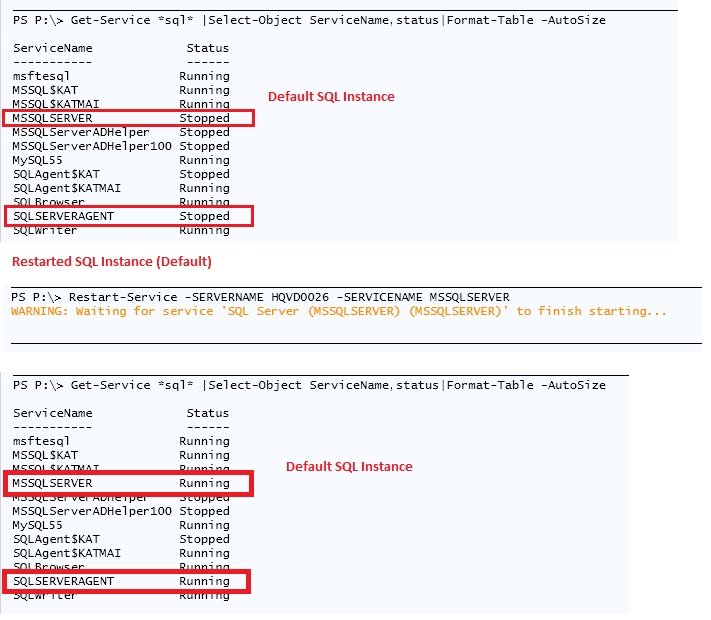Click Status column header in second table
711x620 pixels.
coord(207,413)
